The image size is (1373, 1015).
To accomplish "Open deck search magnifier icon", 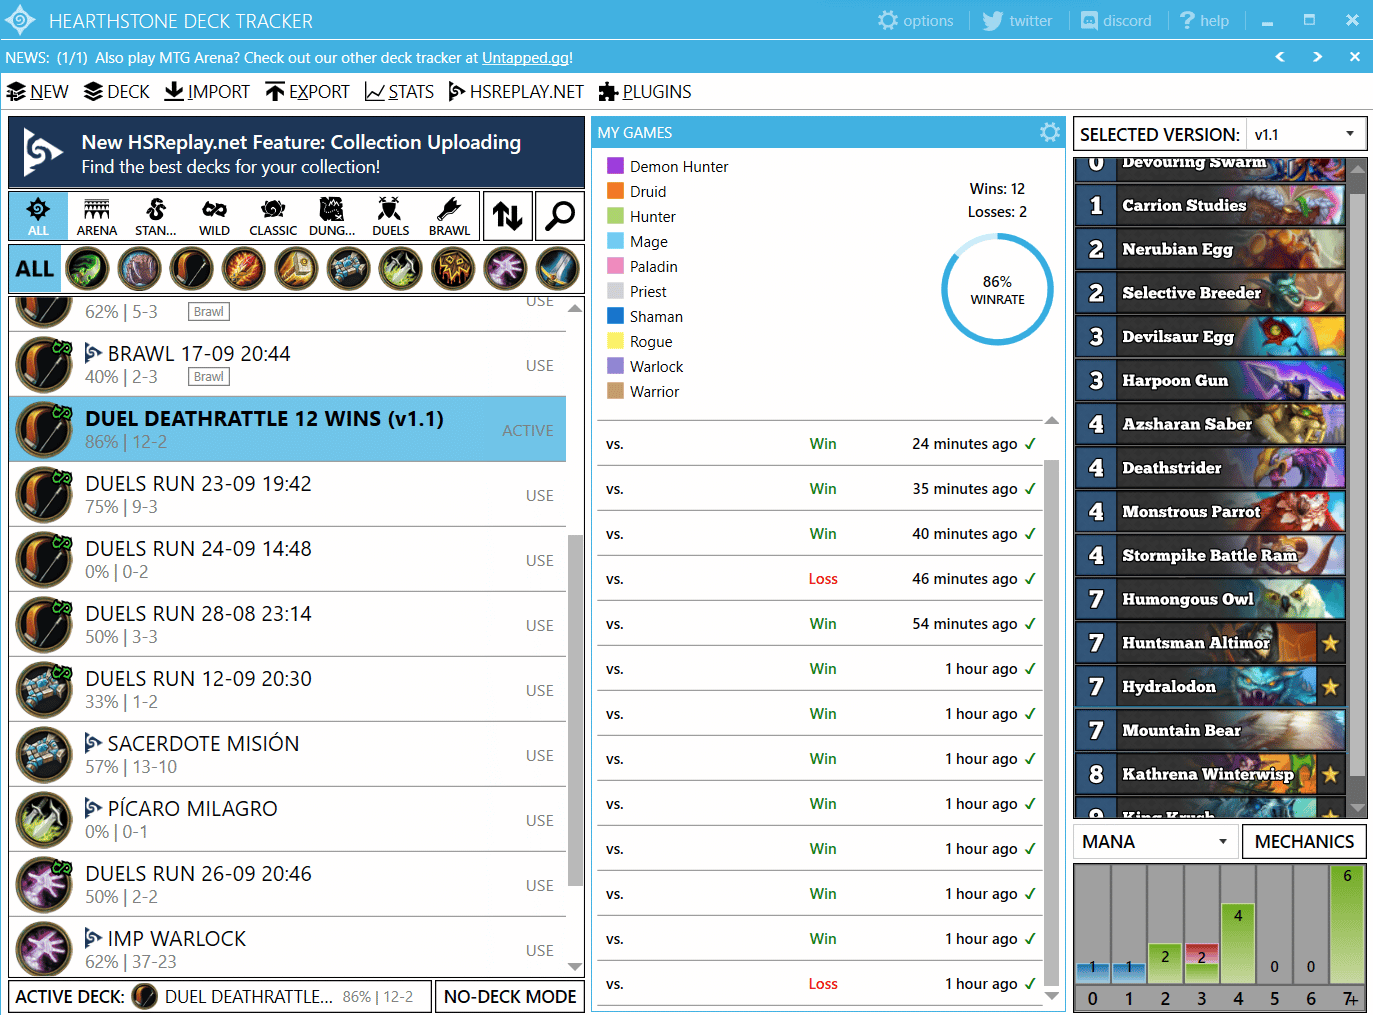I will tap(560, 216).
